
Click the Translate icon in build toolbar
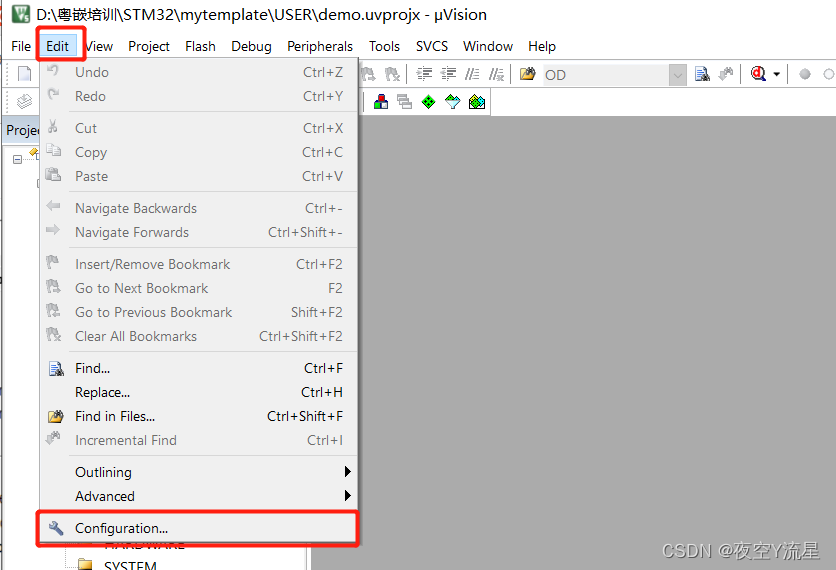click(25, 101)
